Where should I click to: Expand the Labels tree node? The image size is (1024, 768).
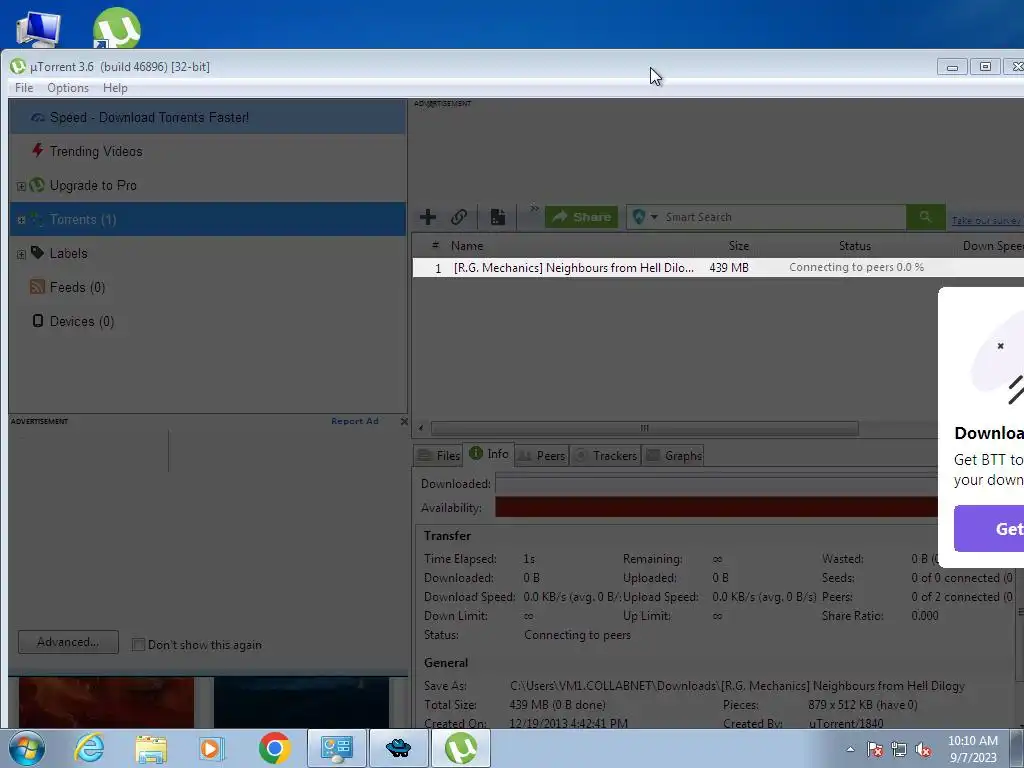[x=21, y=254]
